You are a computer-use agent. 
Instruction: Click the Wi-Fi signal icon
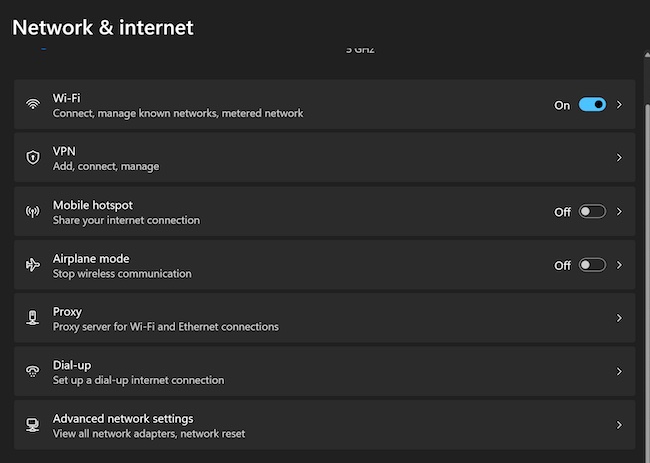tap(33, 105)
